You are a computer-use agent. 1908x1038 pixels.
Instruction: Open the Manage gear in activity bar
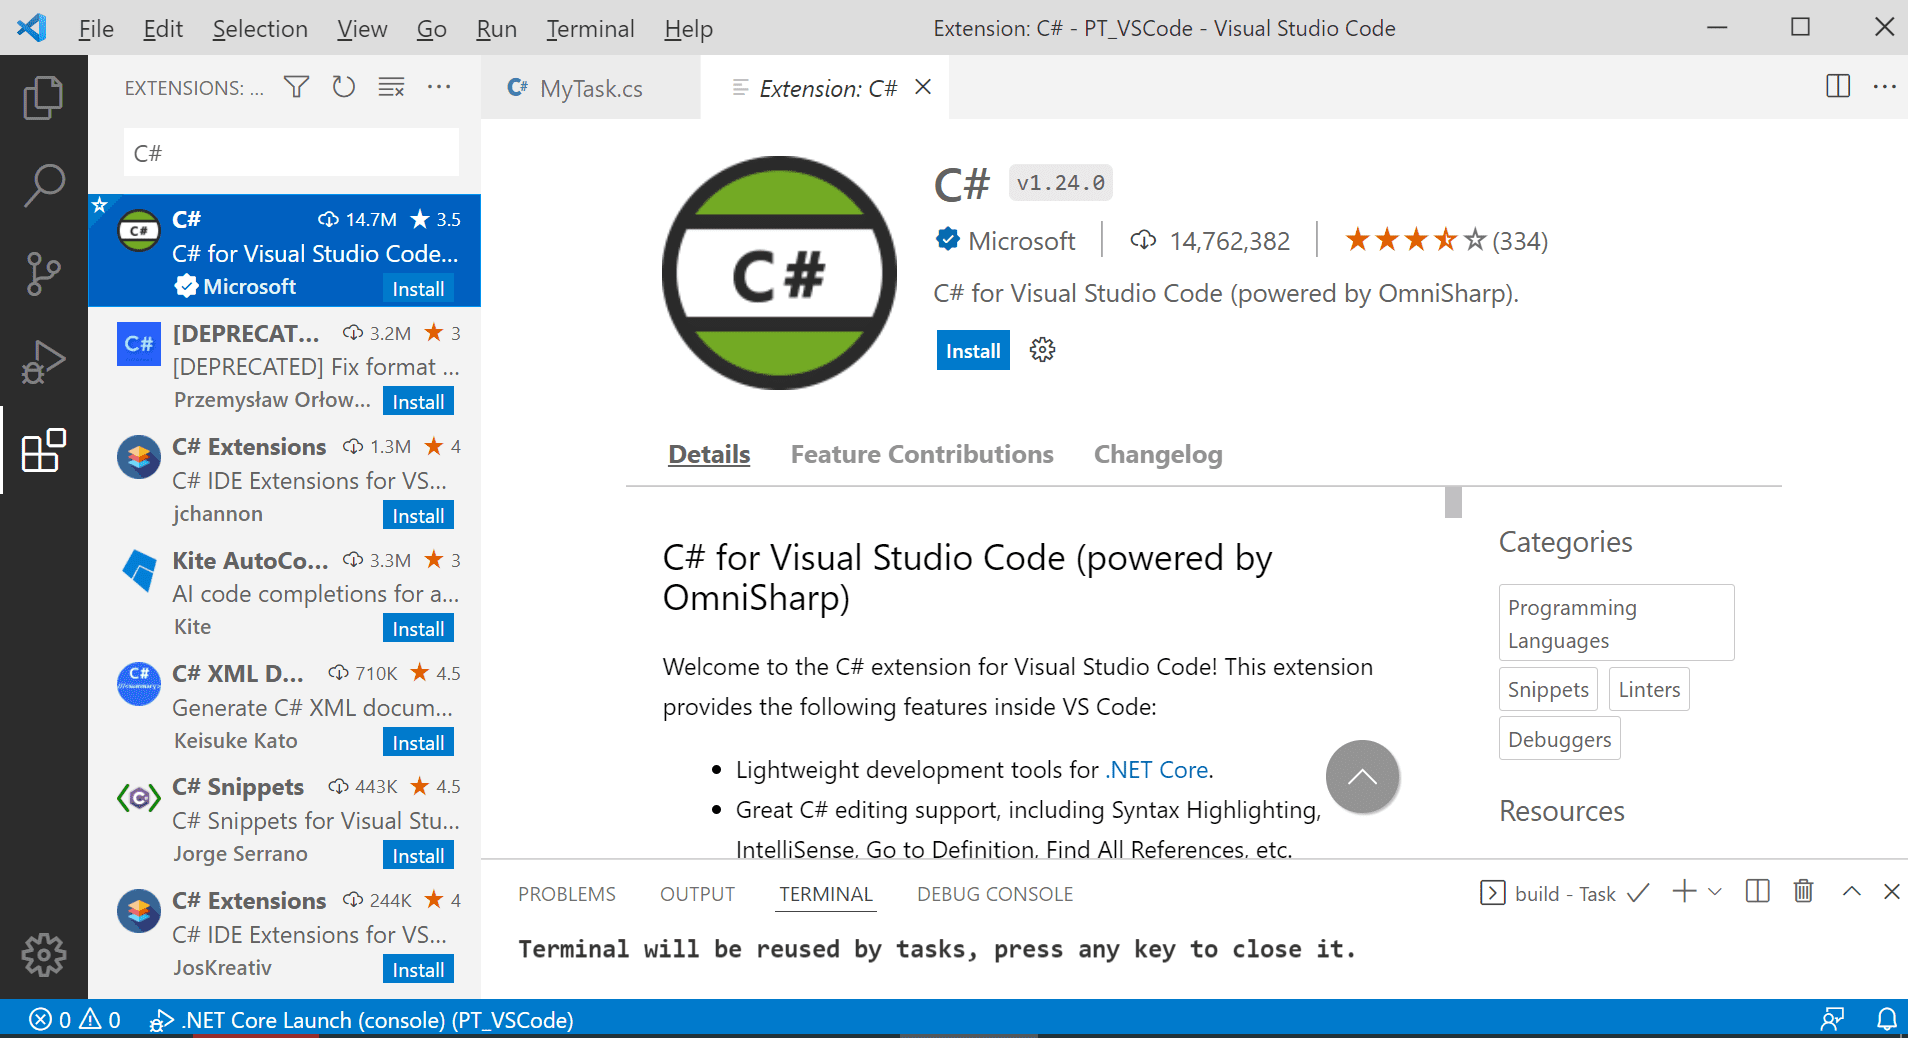click(43, 955)
